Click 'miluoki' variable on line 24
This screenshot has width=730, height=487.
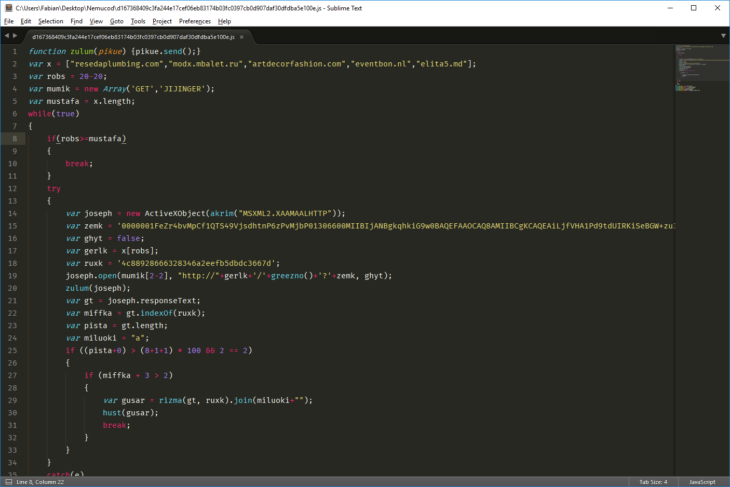[100, 338]
